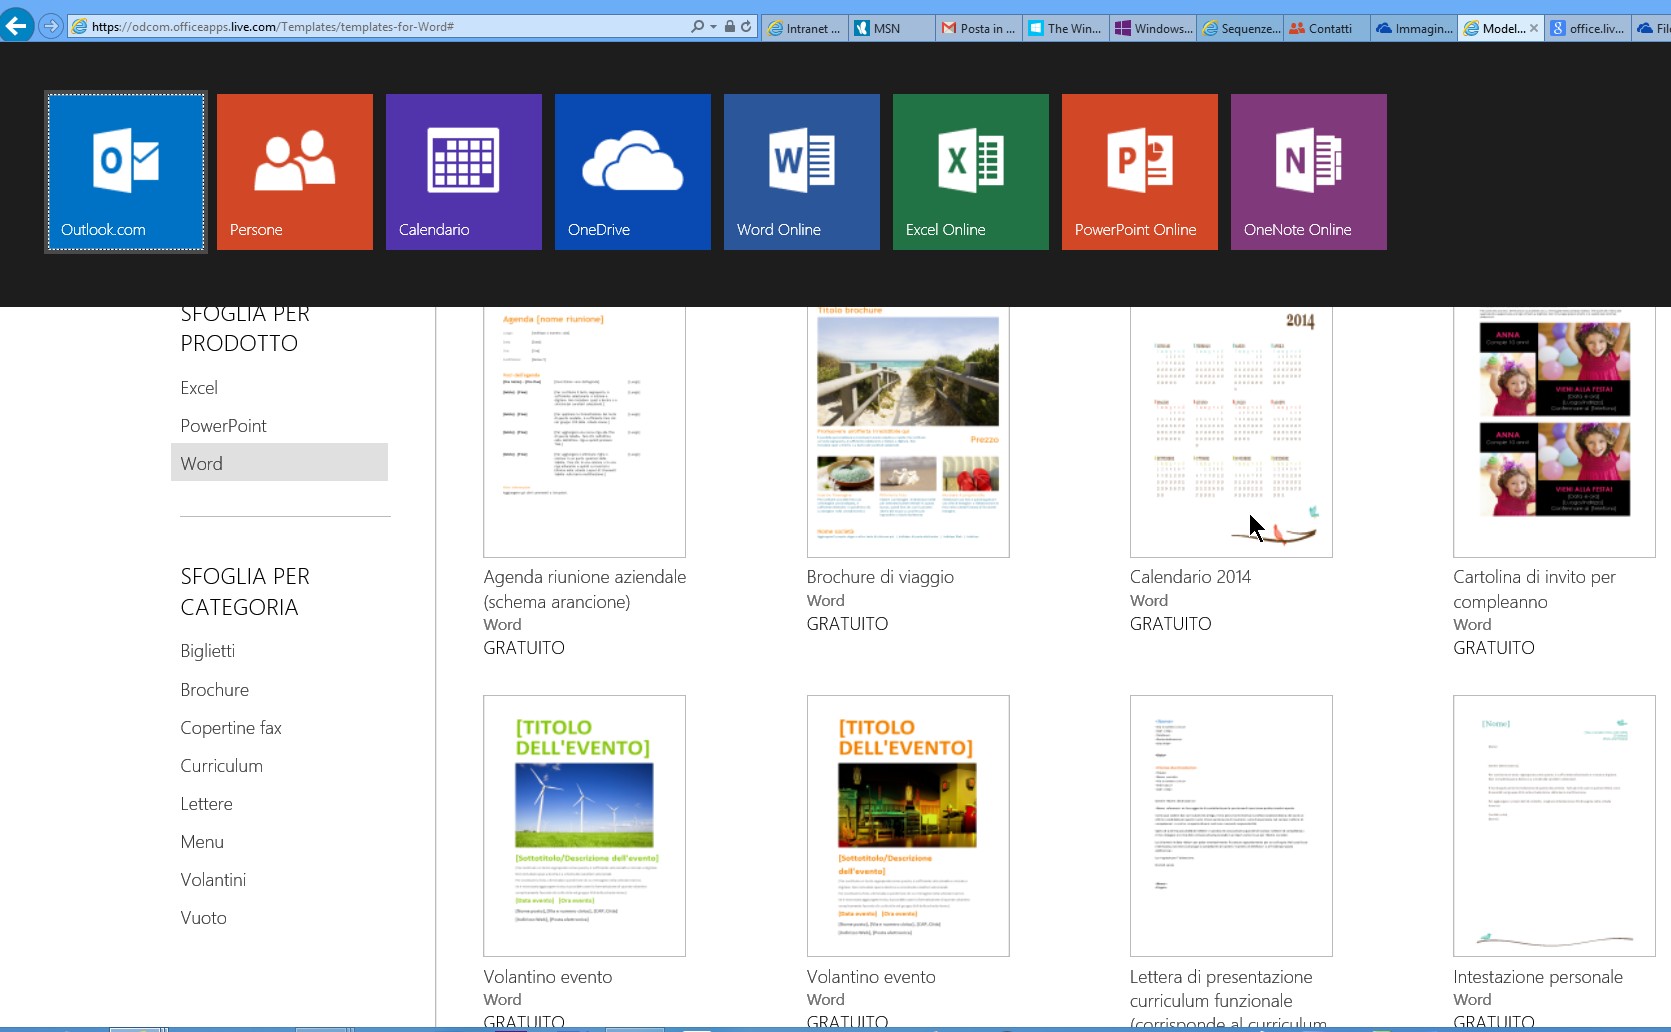
Task: Expand the address bar search dropdown arrow
Action: 713,27
